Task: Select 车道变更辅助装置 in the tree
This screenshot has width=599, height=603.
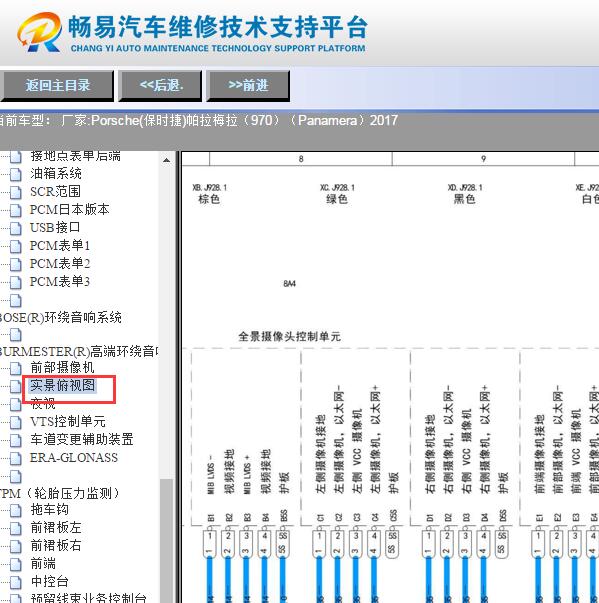Action: pyautogui.click(x=82, y=440)
